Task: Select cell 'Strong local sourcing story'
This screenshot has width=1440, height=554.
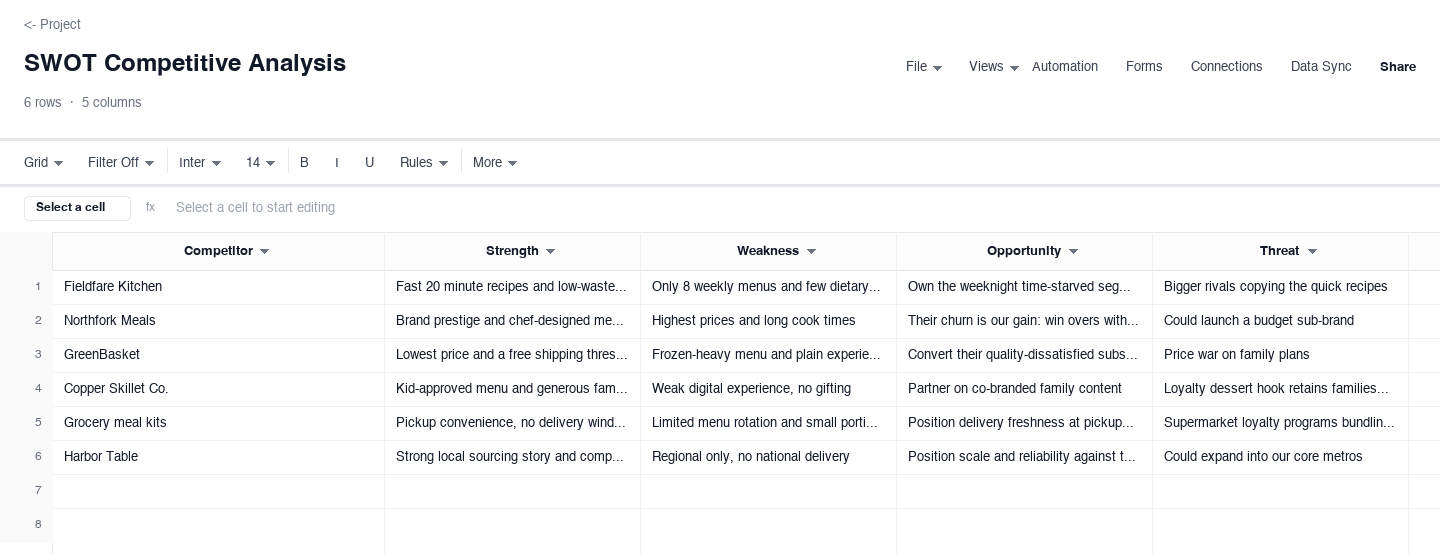Action: click(512, 457)
